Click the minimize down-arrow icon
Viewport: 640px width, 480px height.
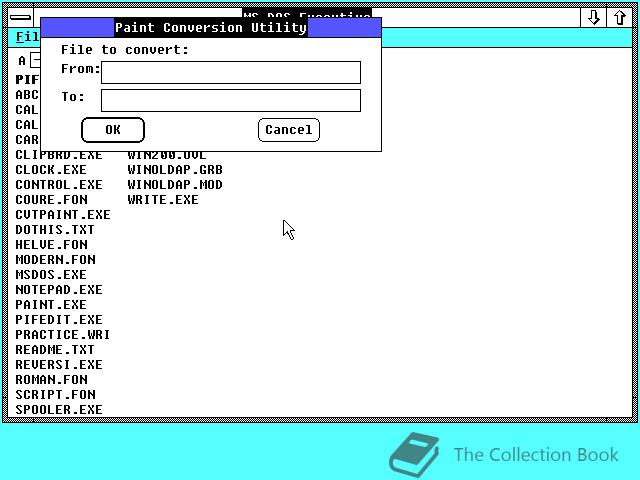(593, 18)
